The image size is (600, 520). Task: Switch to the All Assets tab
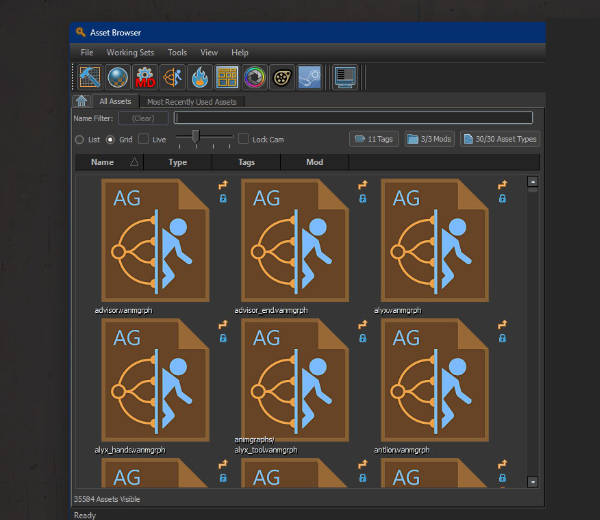point(115,101)
